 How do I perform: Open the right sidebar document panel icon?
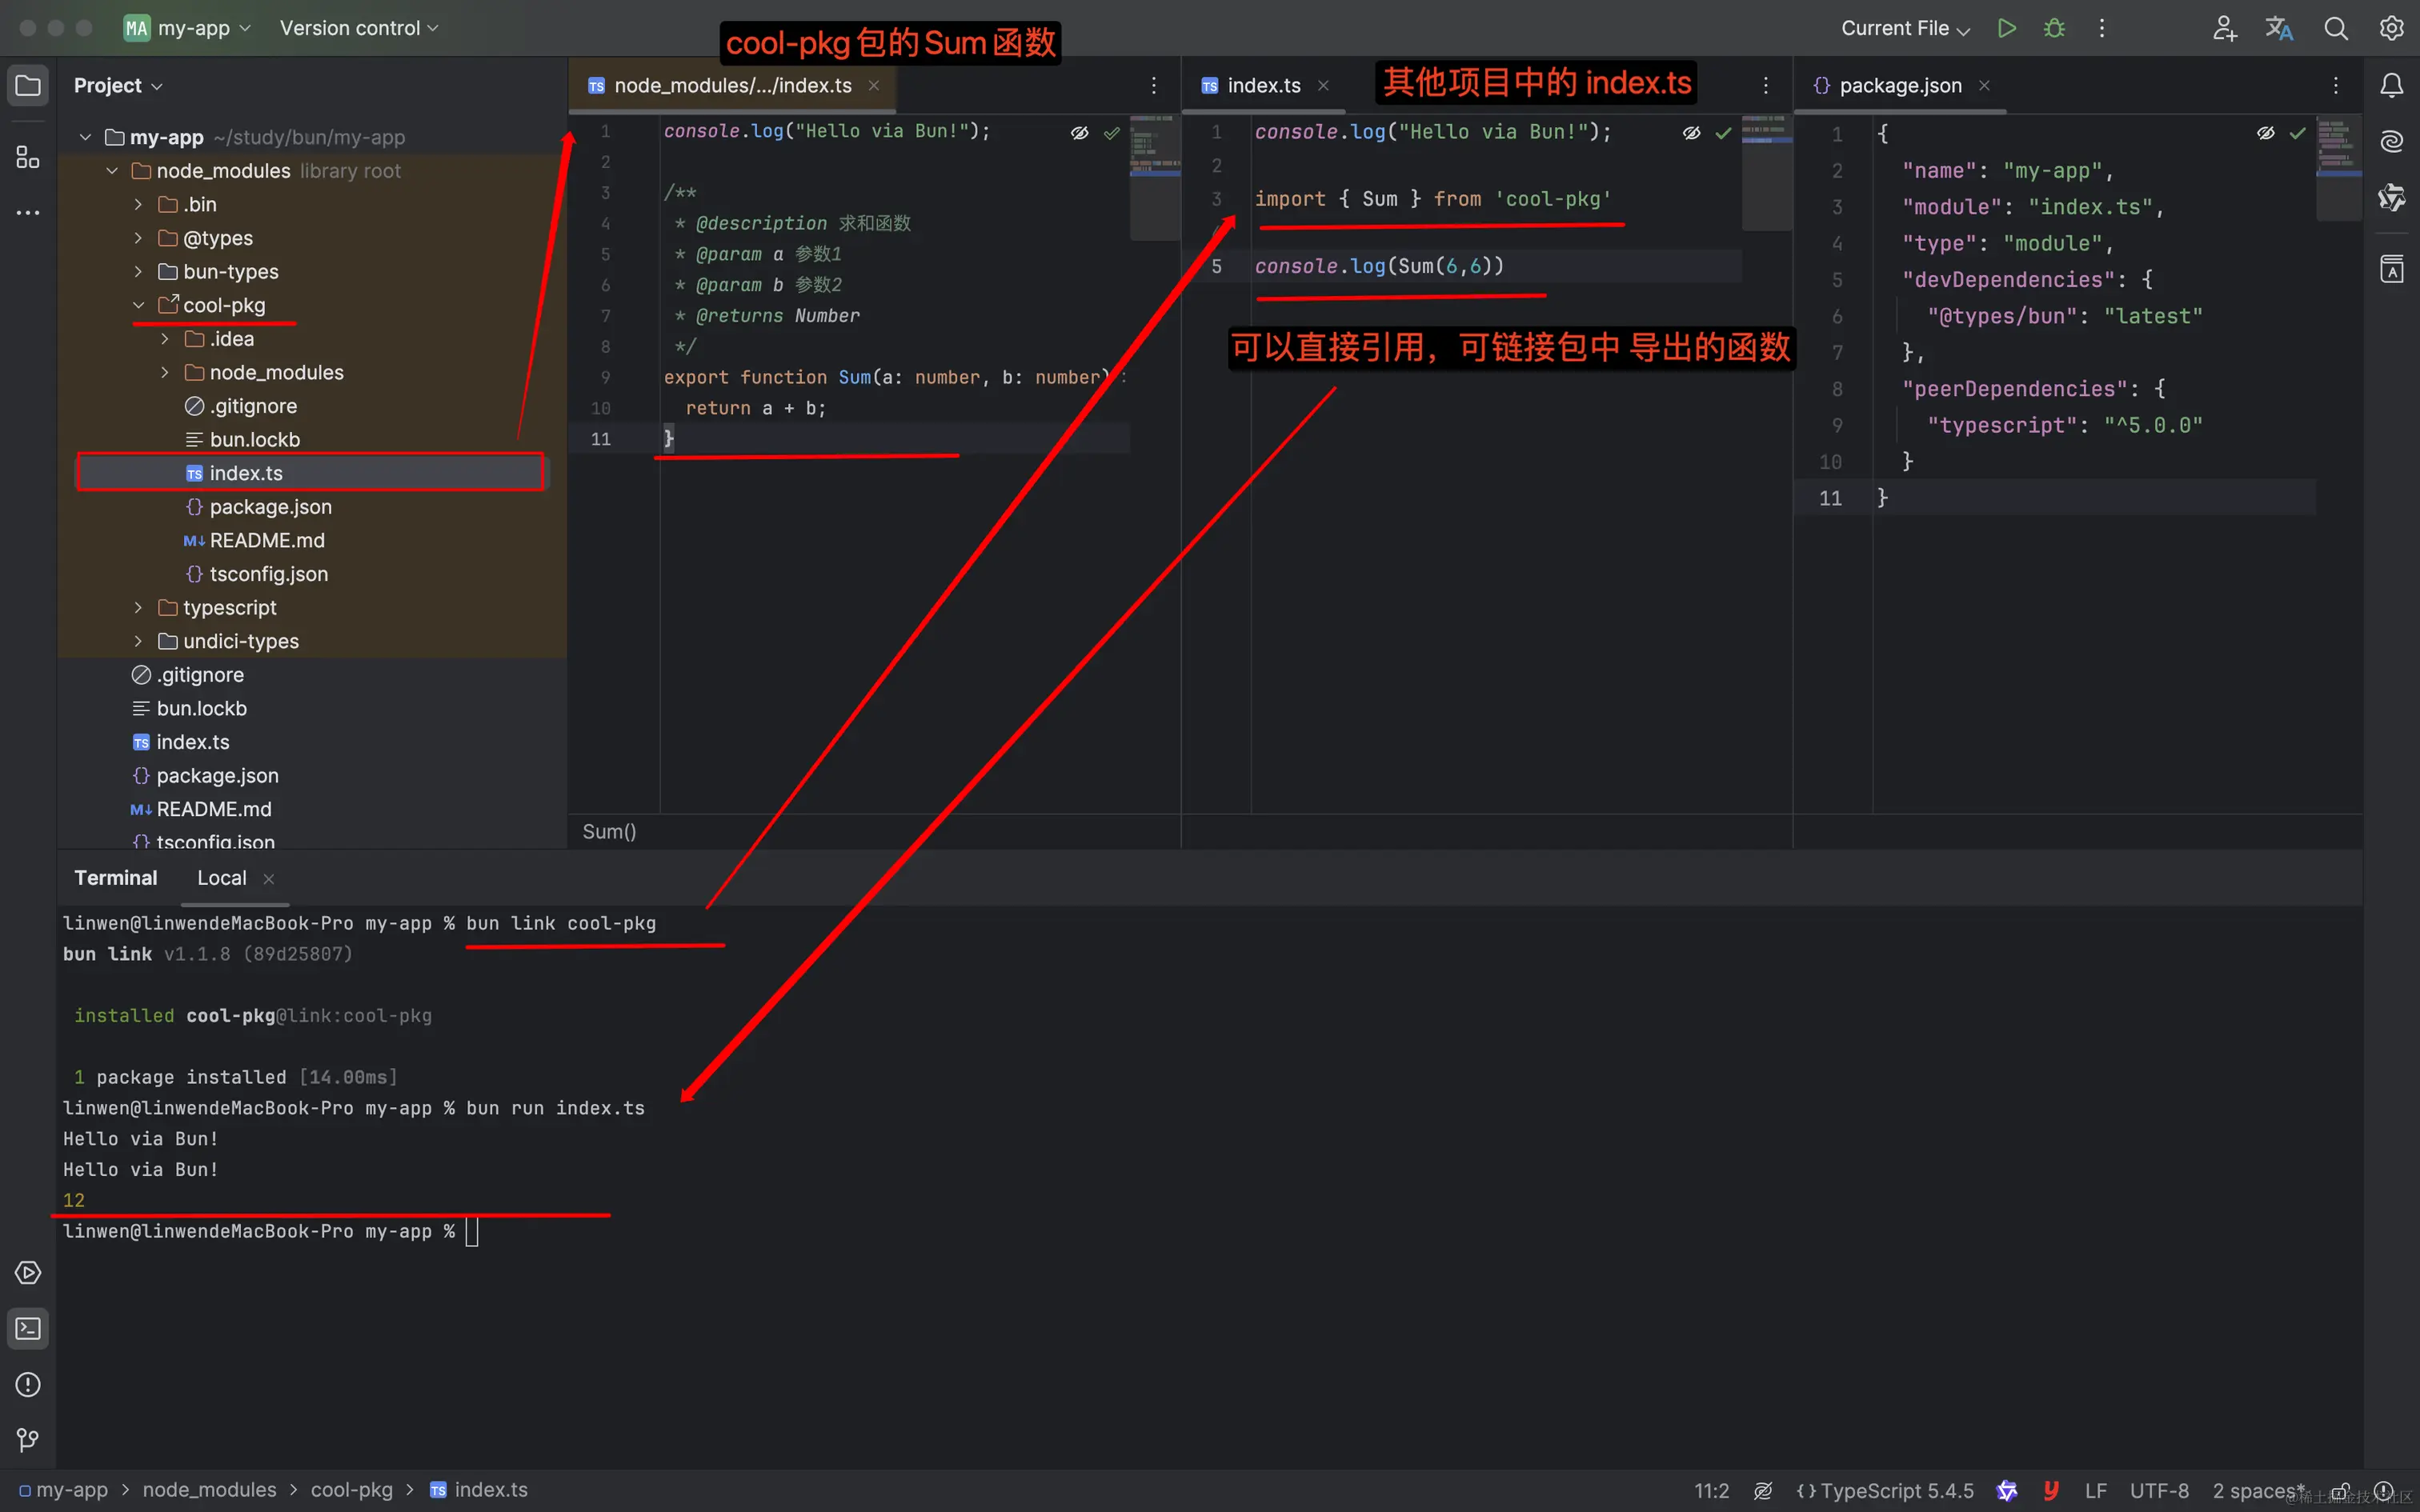[2391, 268]
